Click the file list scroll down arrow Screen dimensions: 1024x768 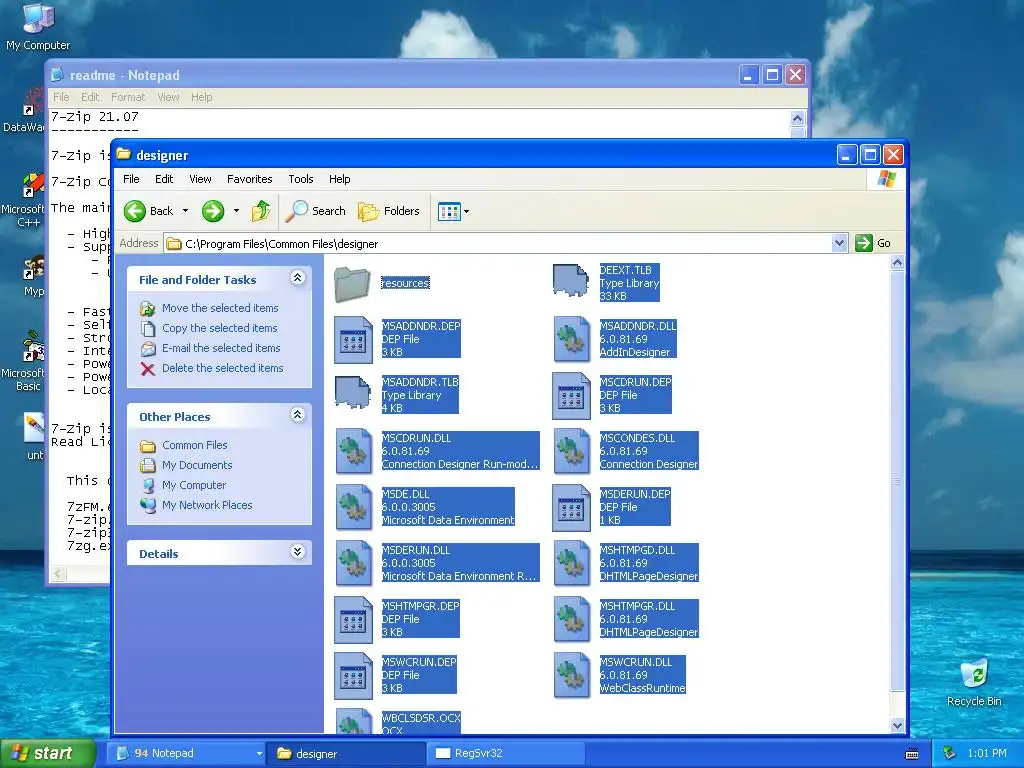click(897, 725)
